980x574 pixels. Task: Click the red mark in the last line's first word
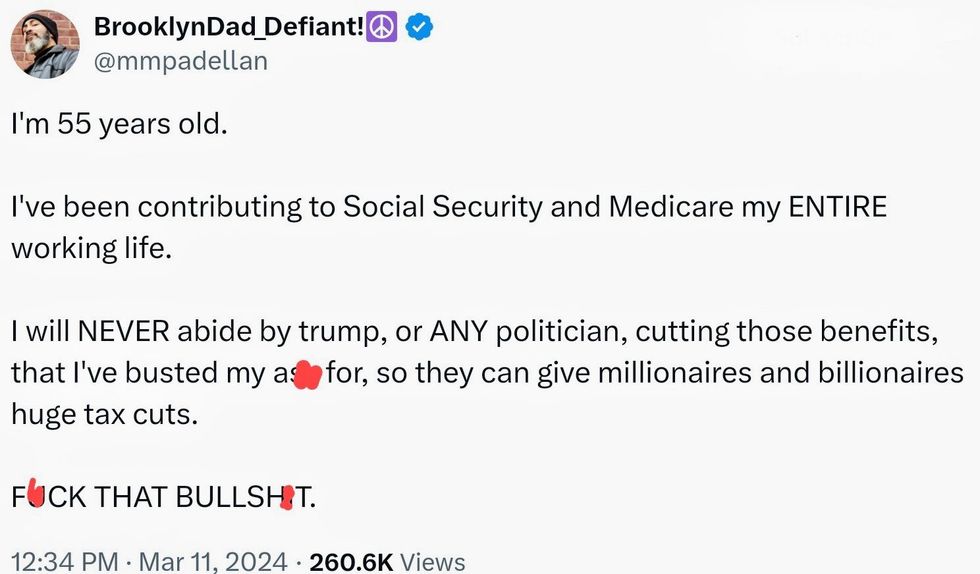(36, 493)
